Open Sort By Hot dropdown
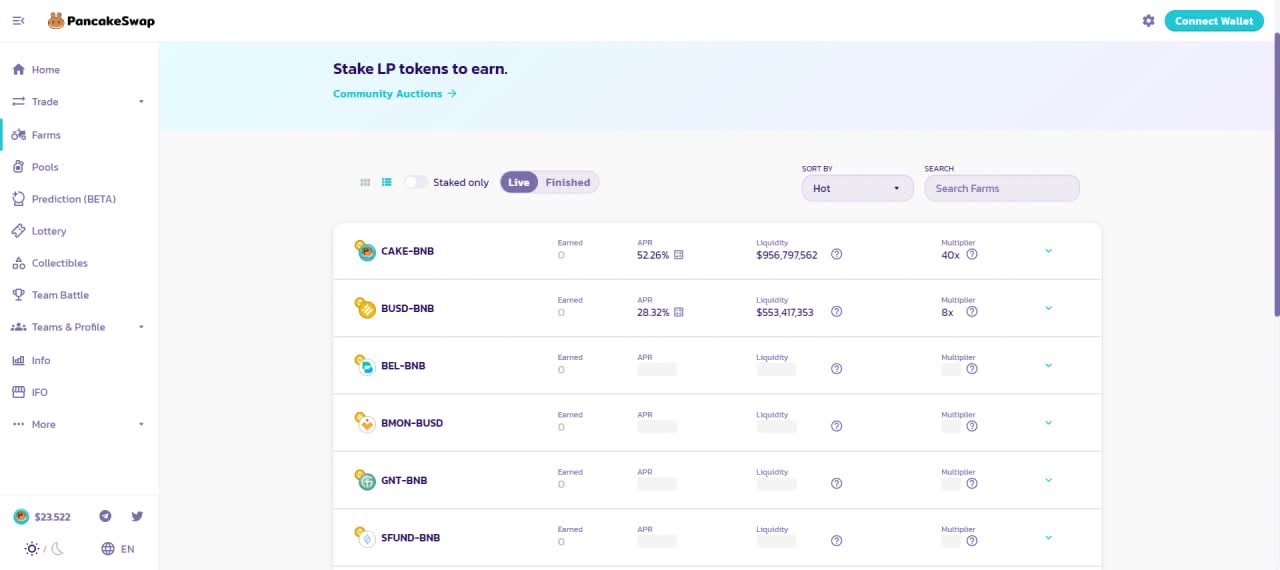This screenshot has height=570, width=1280. (858, 188)
